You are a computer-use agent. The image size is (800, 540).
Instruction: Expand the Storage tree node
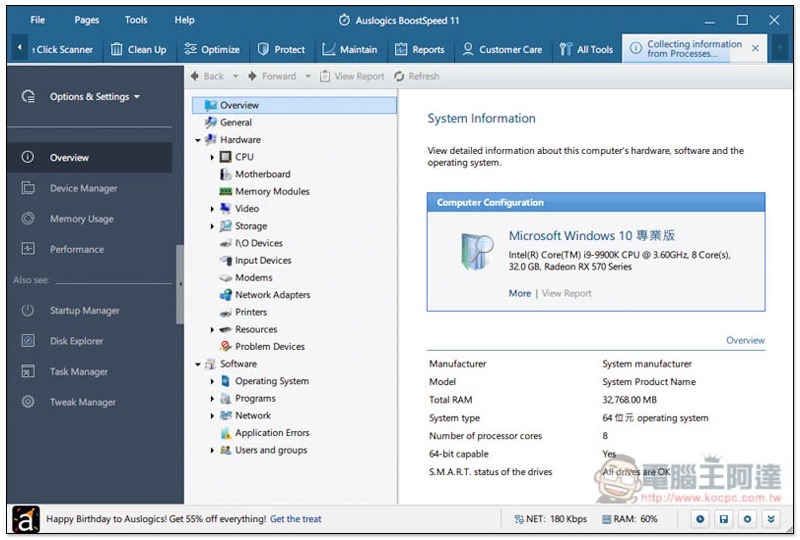pyautogui.click(x=213, y=226)
